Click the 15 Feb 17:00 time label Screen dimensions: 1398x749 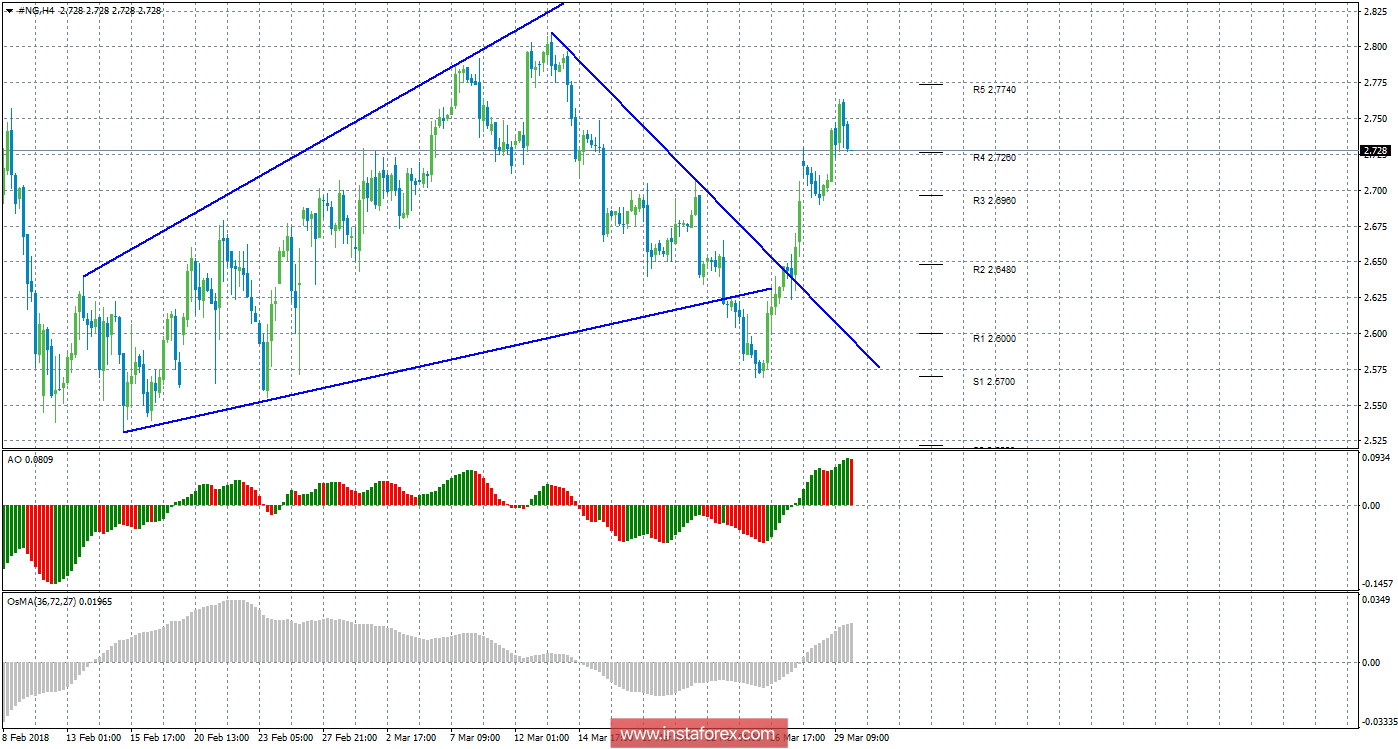[x=158, y=738]
